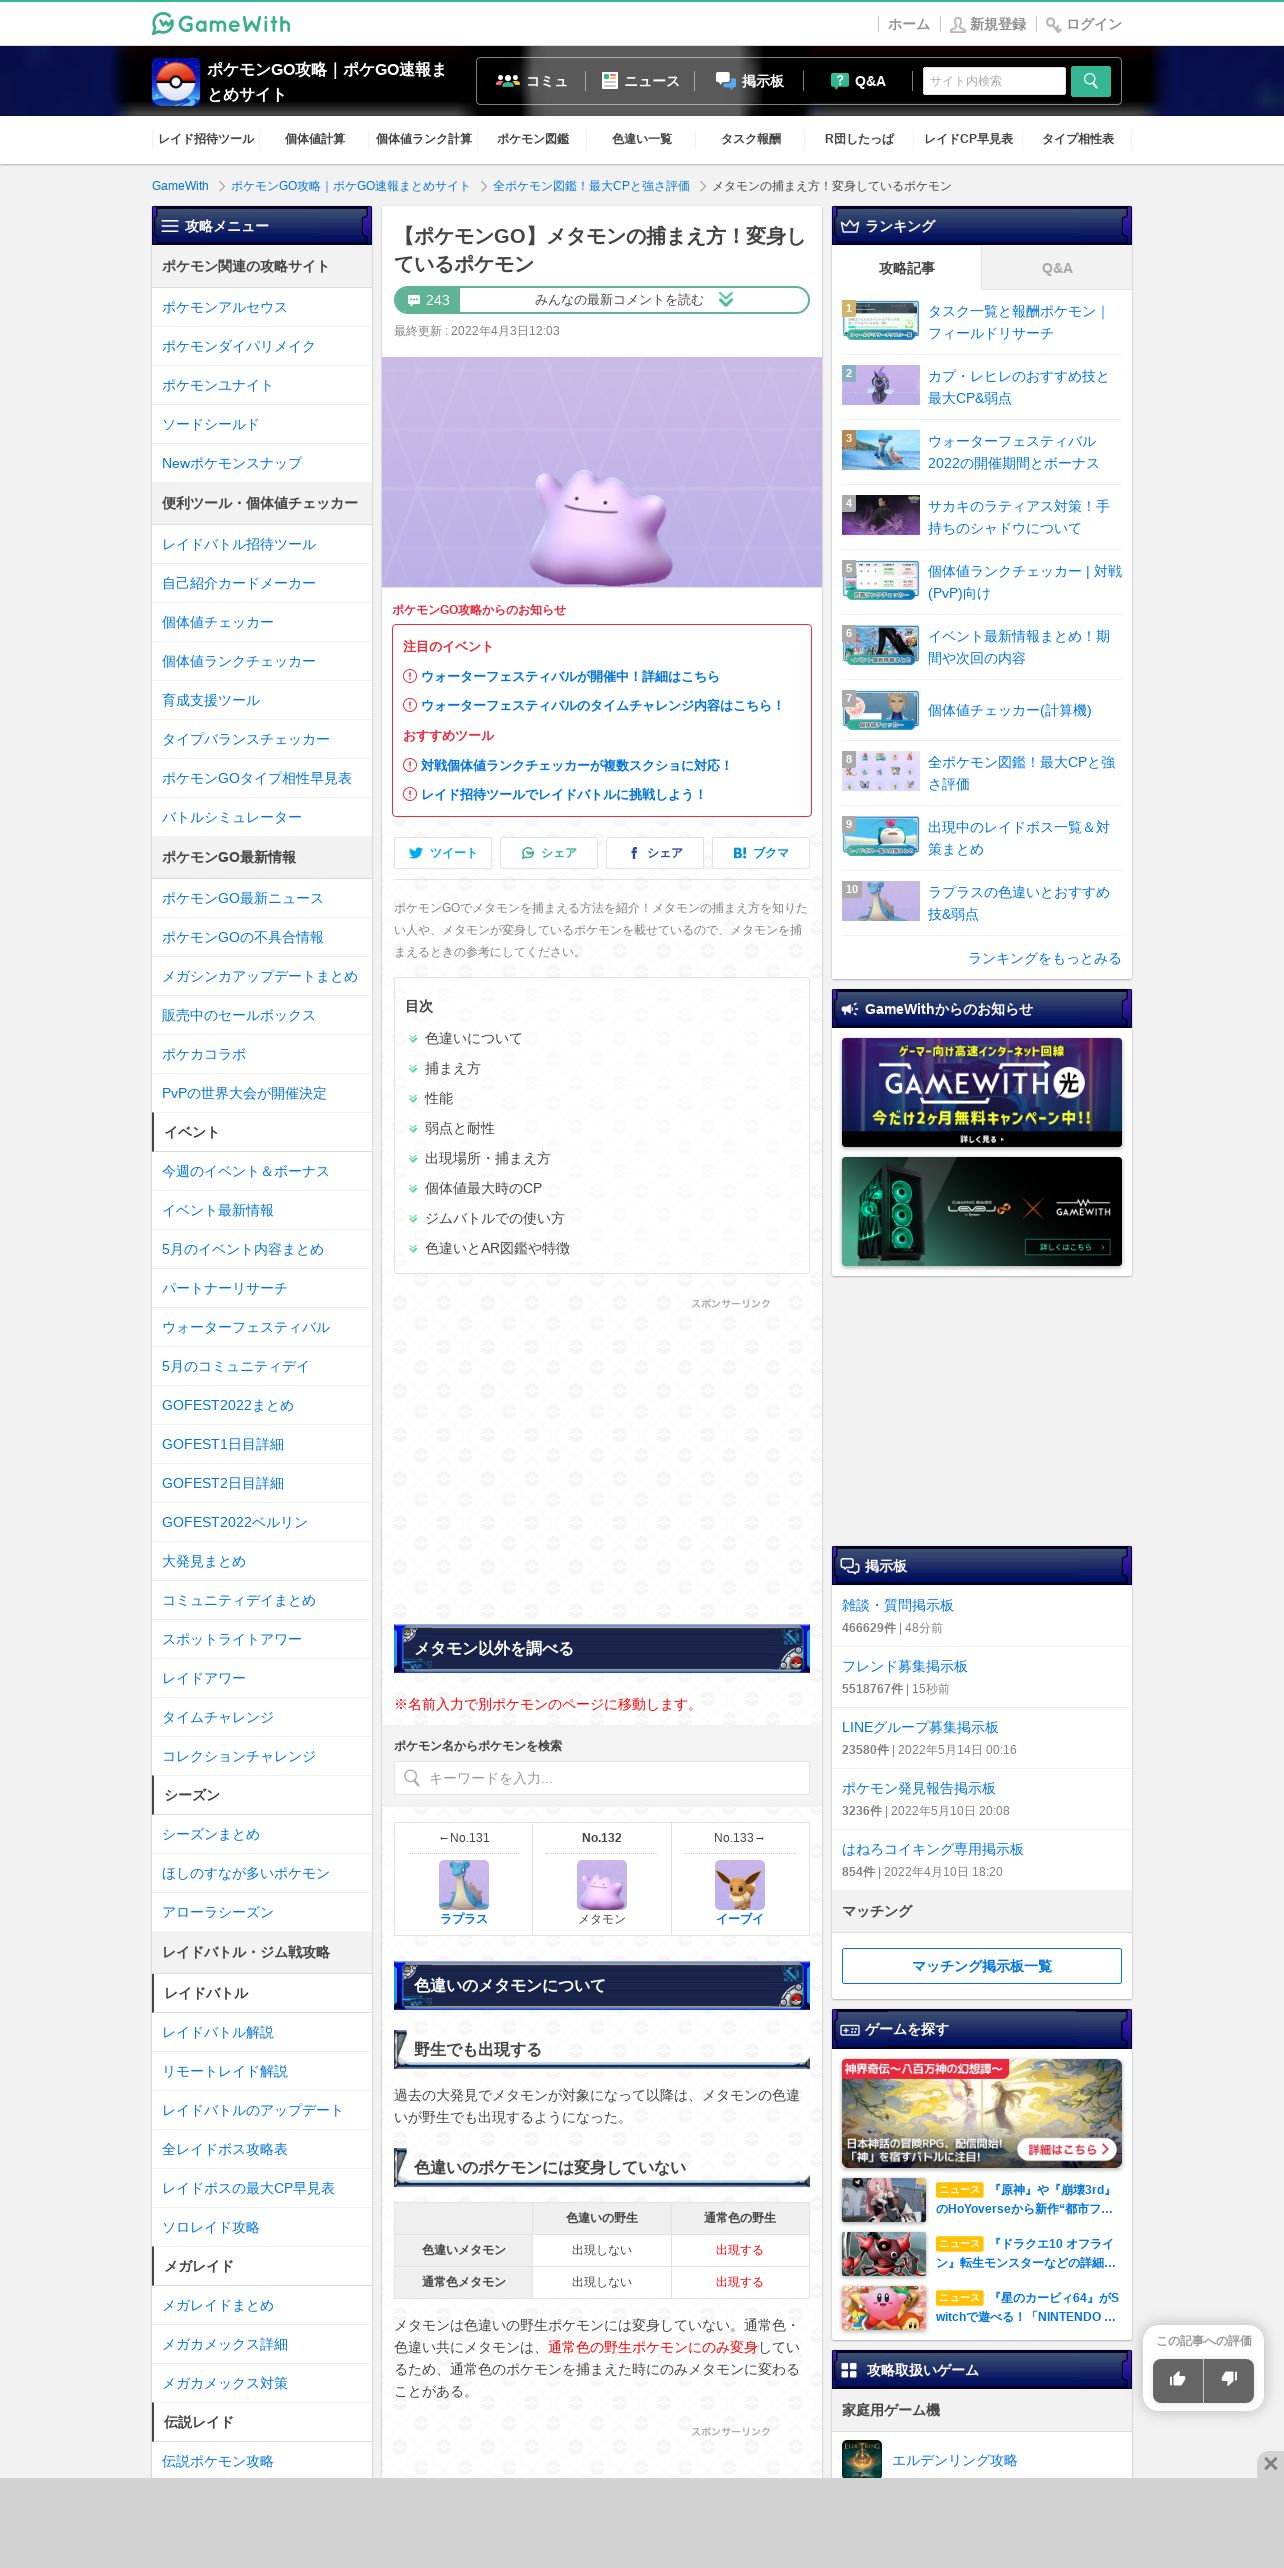The image size is (1284, 2568).
Task: Click the 243 comment count badge
Action: click(x=428, y=300)
